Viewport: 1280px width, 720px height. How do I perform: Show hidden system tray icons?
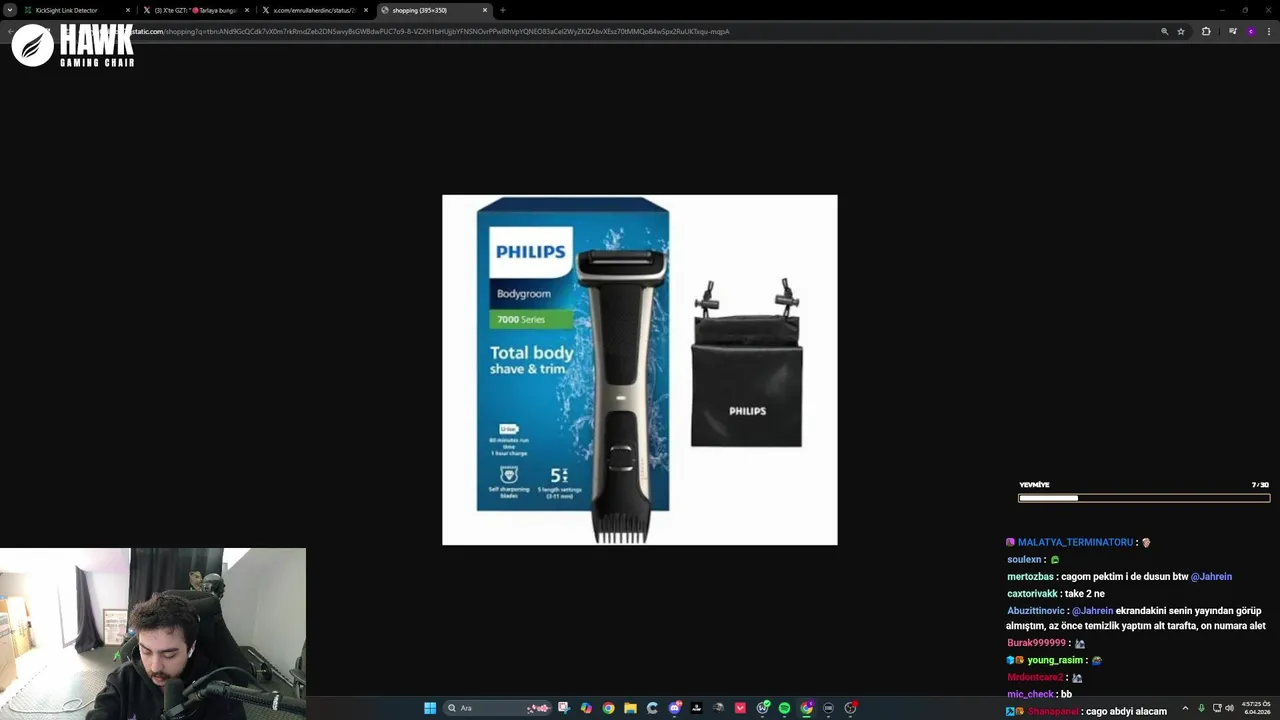tap(1185, 708)
